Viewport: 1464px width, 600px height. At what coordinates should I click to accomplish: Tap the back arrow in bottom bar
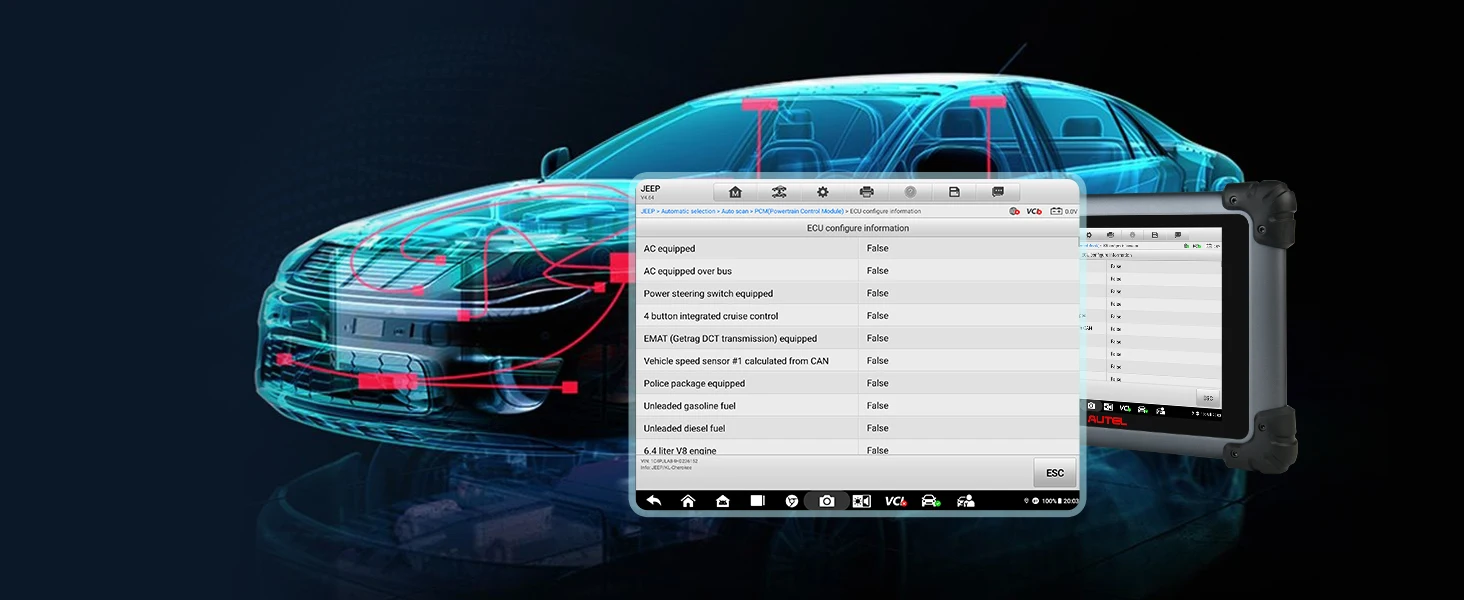[x=654, y=501]
